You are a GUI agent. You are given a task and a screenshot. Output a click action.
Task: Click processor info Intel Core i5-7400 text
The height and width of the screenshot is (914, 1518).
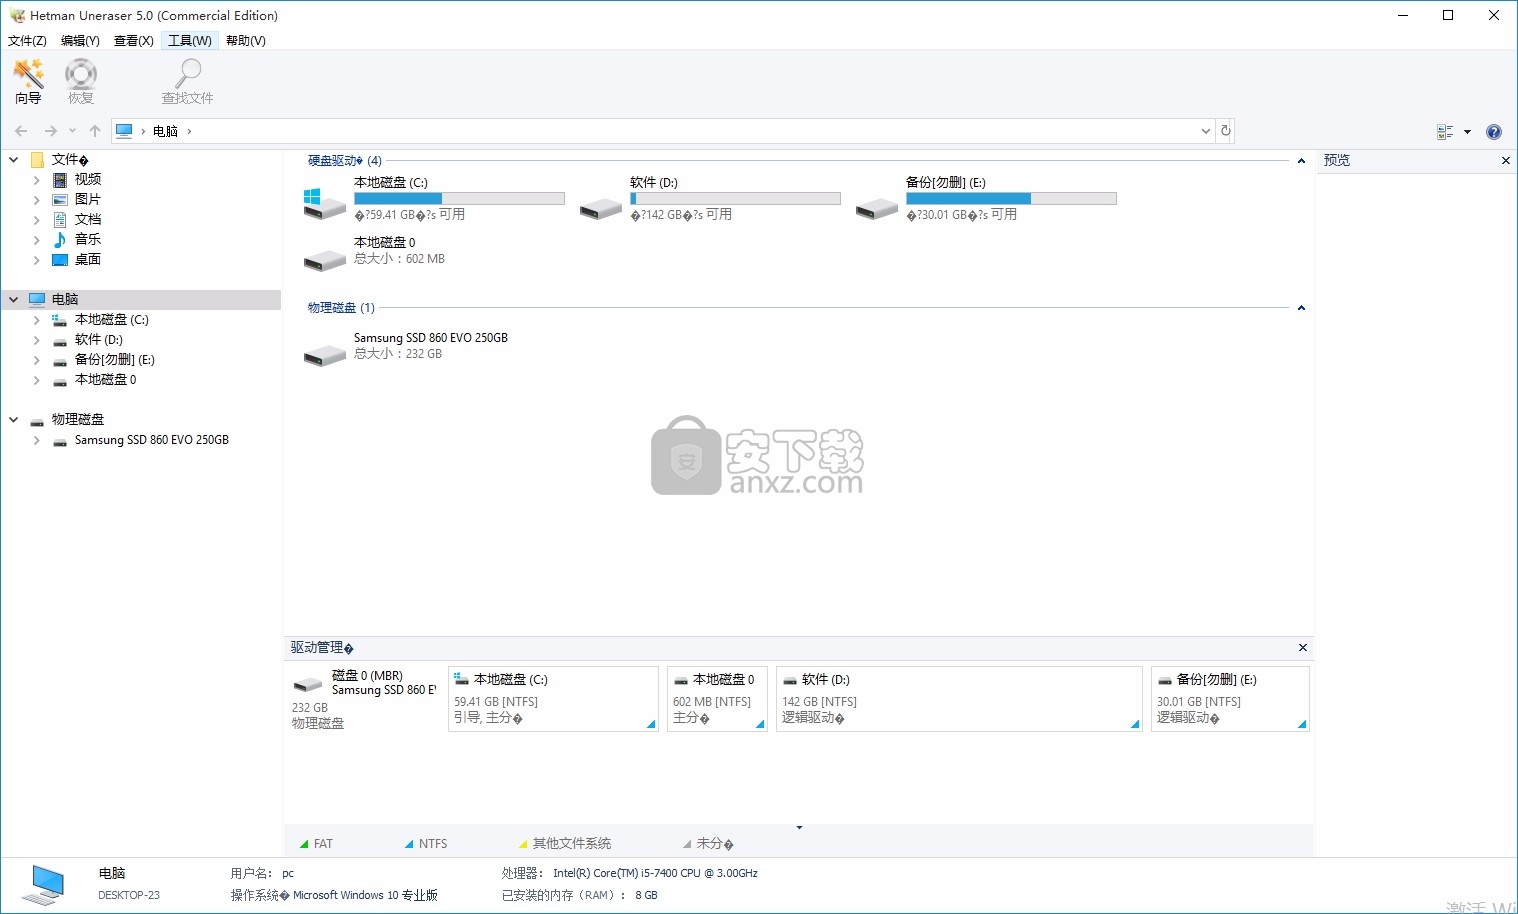tap(655, 873)
